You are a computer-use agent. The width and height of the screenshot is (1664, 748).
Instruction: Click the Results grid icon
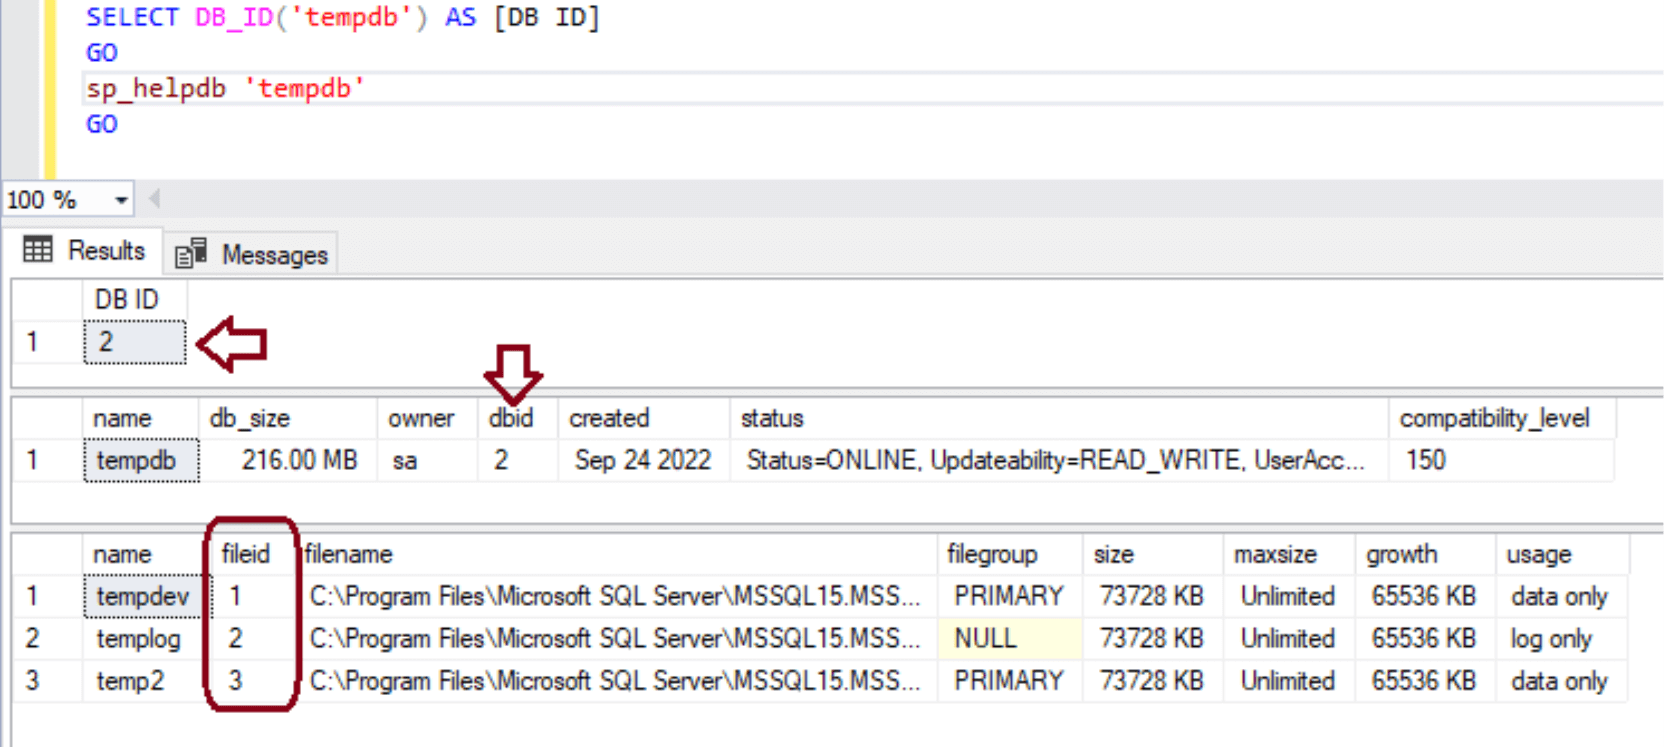click(38, 249)
